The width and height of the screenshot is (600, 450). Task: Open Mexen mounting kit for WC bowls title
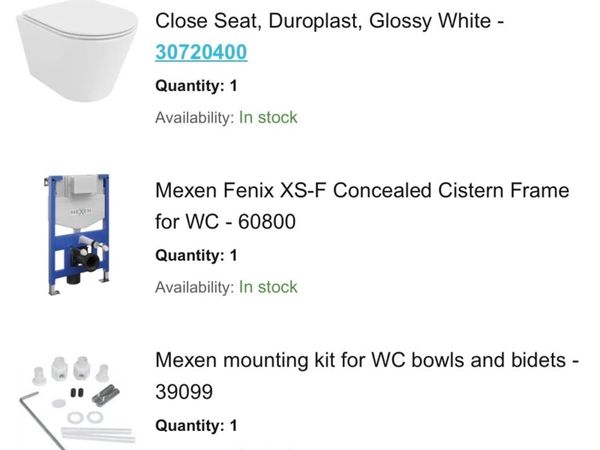[x=367, y=360]
